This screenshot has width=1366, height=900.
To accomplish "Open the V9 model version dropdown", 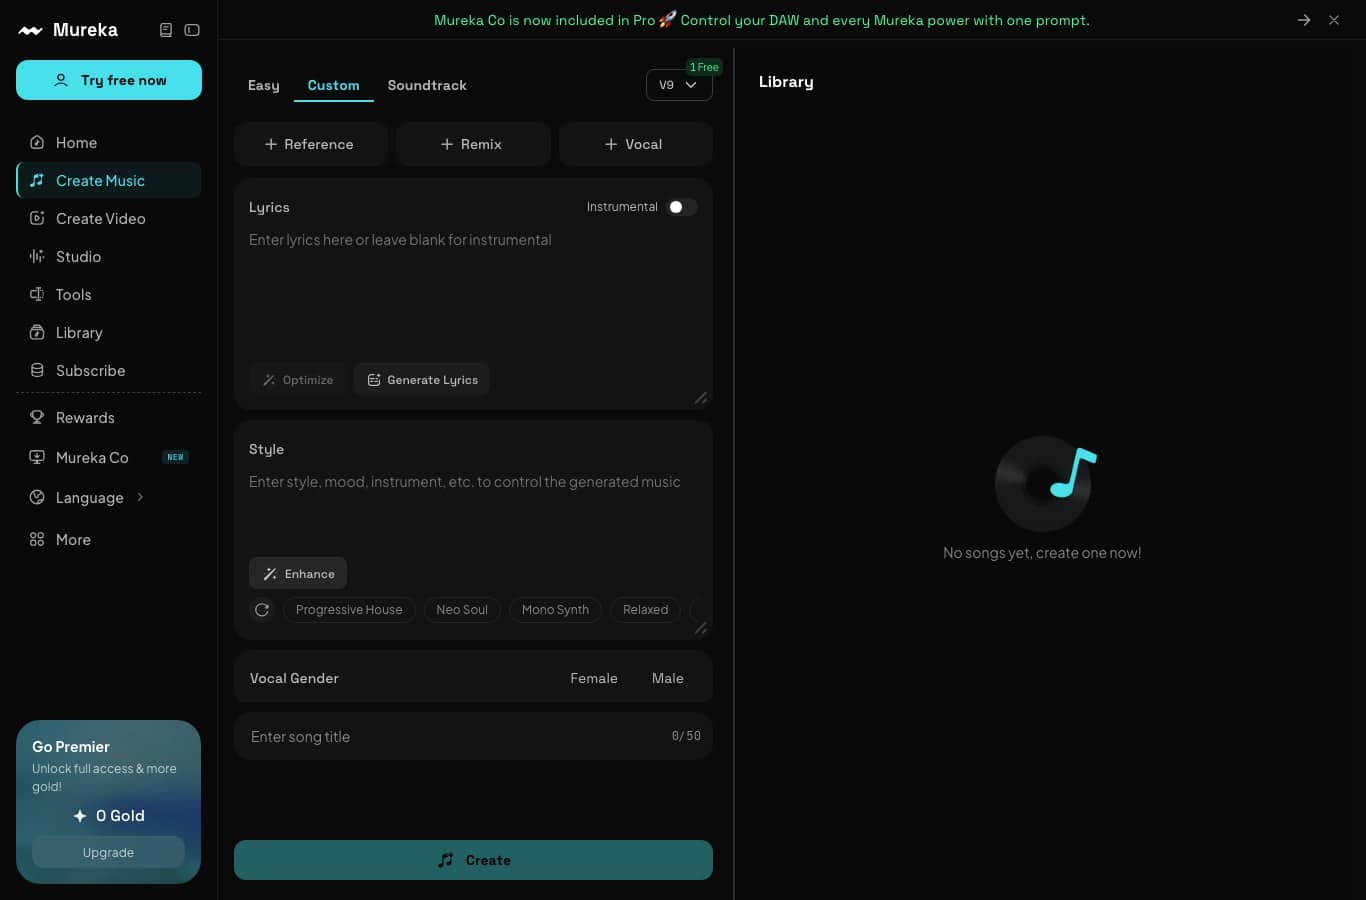I will coord(679,85).
